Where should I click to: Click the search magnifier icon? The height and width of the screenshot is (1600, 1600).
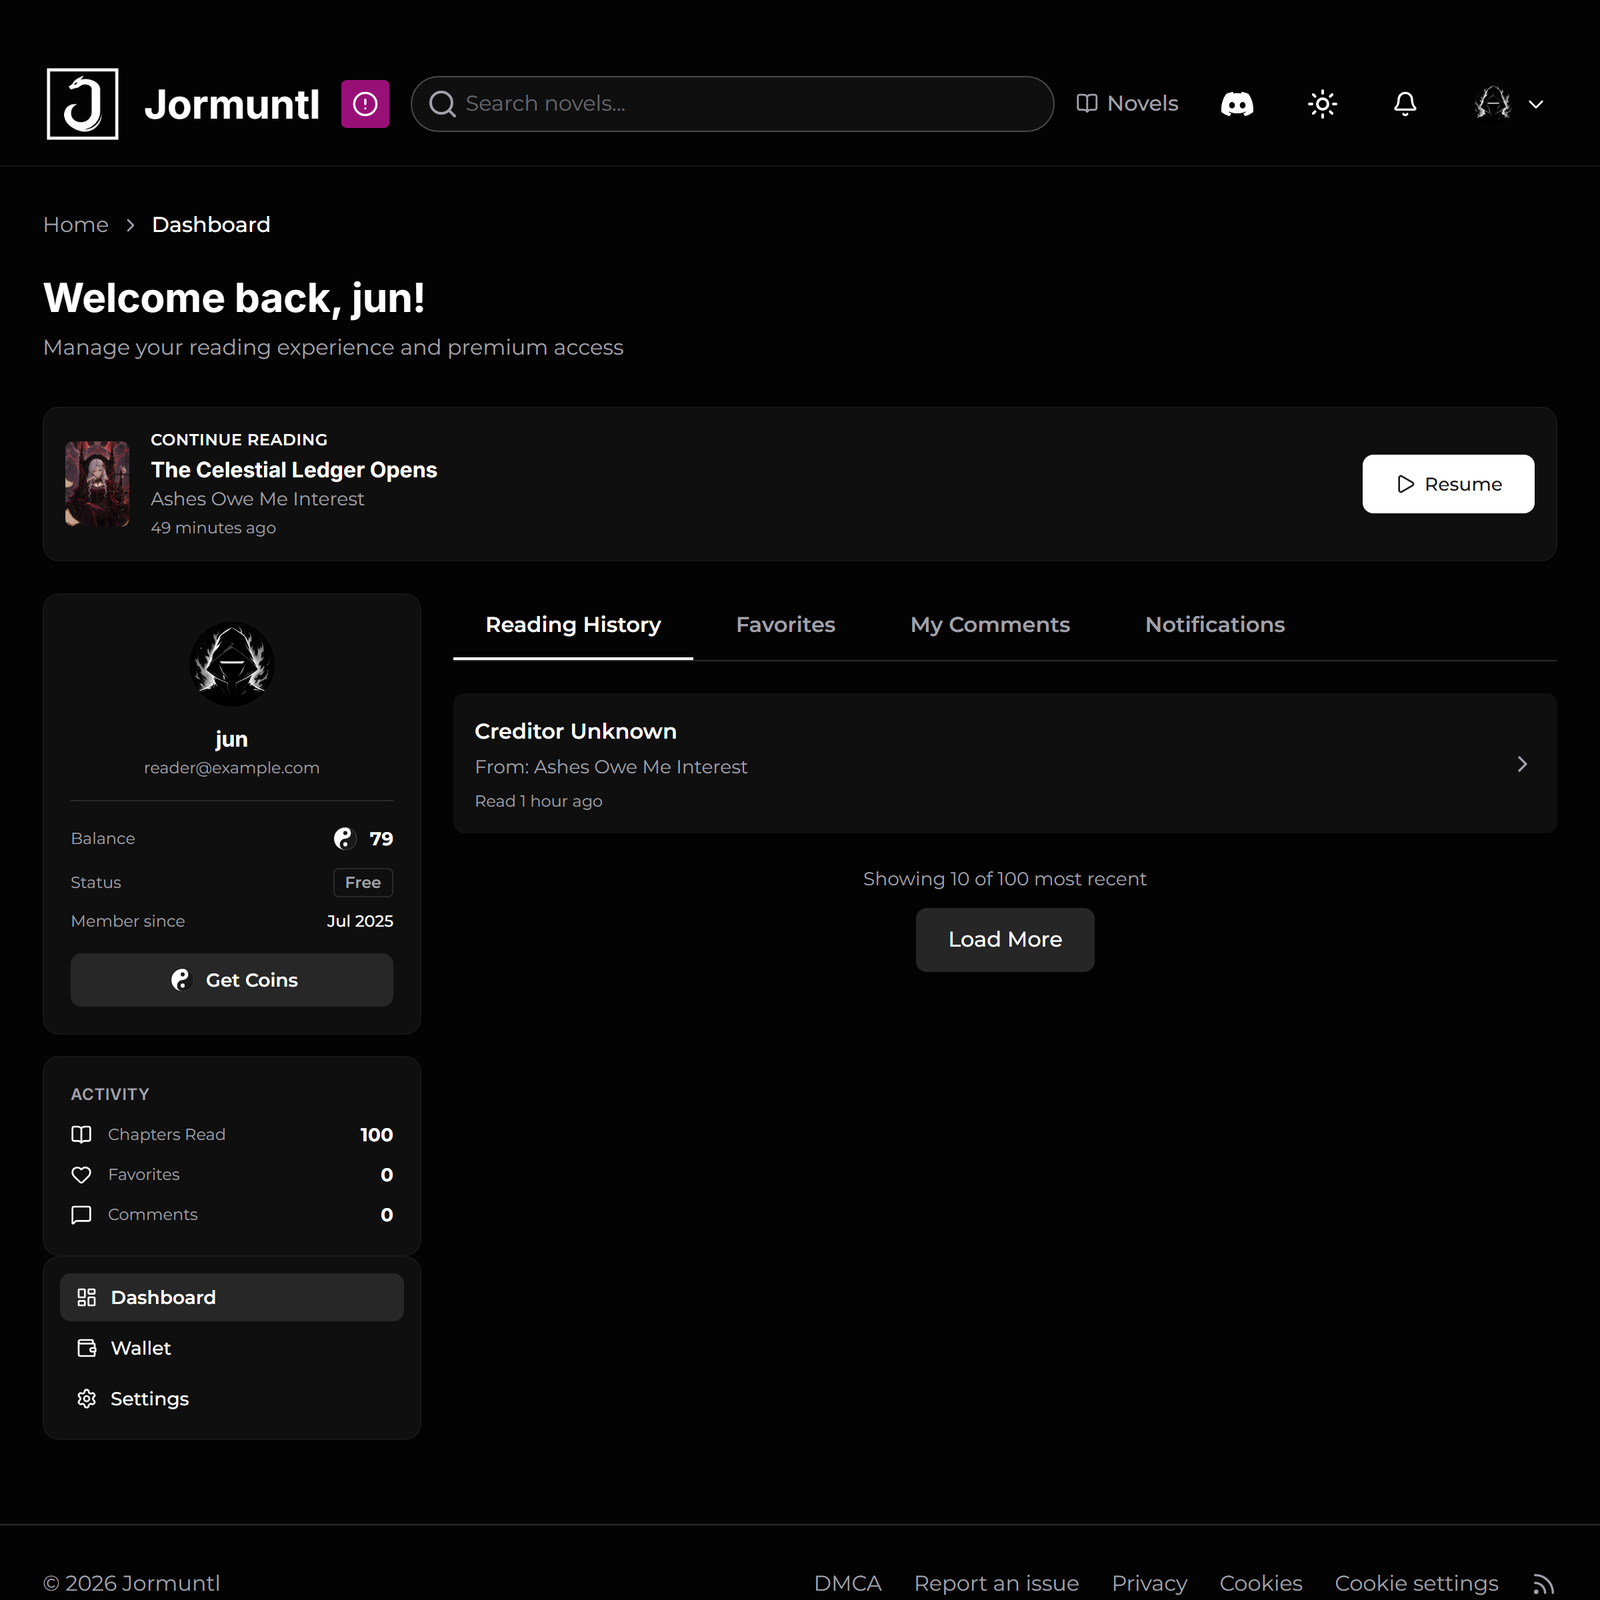tap(442, 104)
